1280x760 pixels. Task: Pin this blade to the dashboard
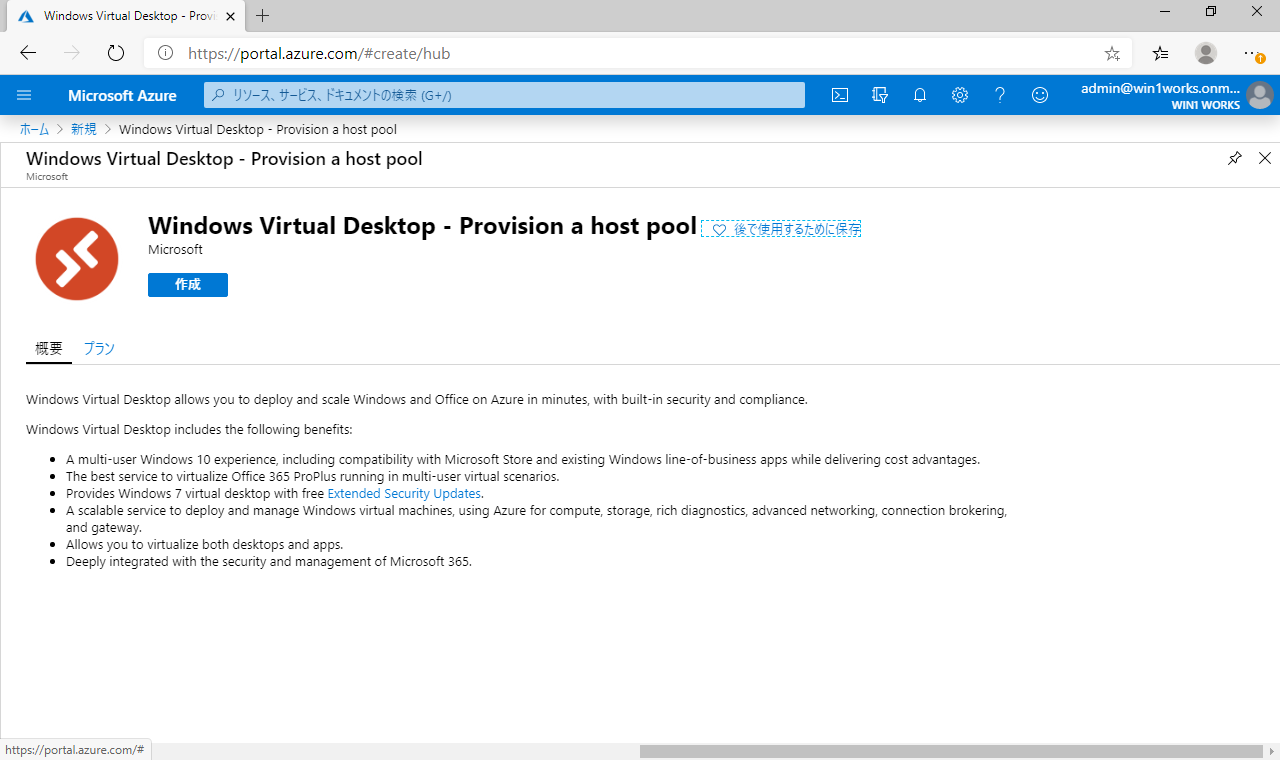tap(1235, 158)
